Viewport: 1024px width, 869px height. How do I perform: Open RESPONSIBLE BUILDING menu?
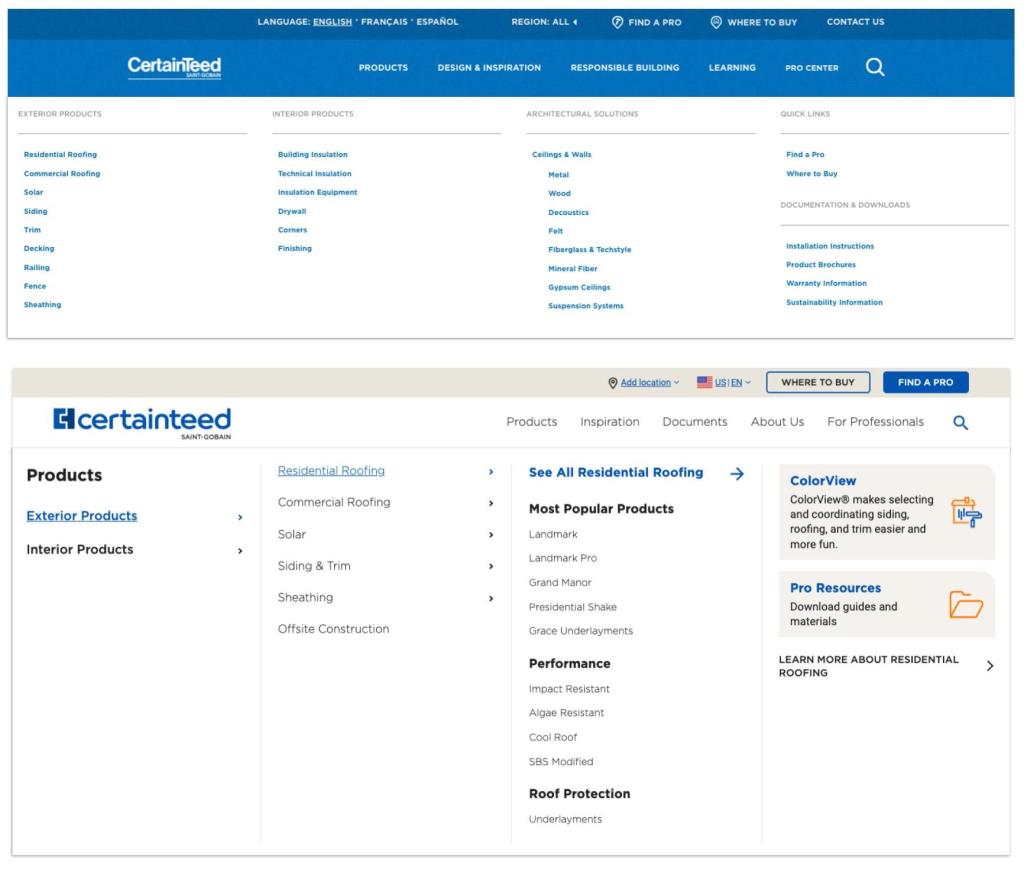pos(624,67)
